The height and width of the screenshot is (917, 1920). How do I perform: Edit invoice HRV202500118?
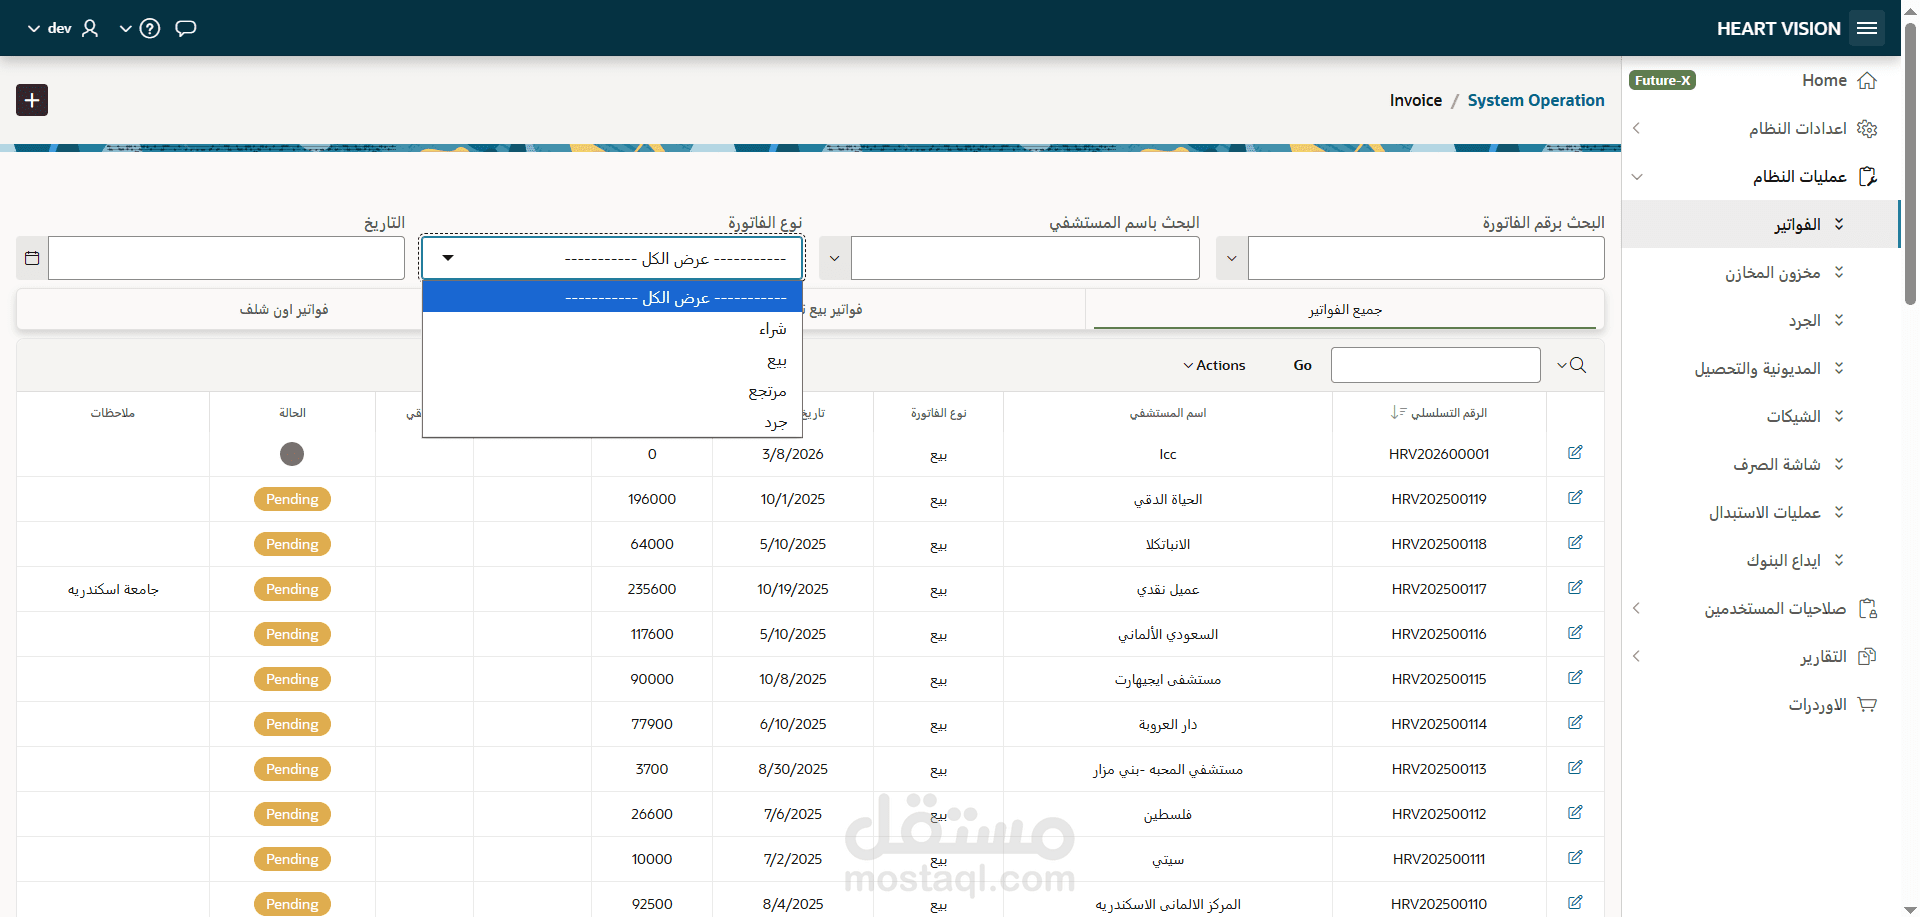click(1575, 543)
